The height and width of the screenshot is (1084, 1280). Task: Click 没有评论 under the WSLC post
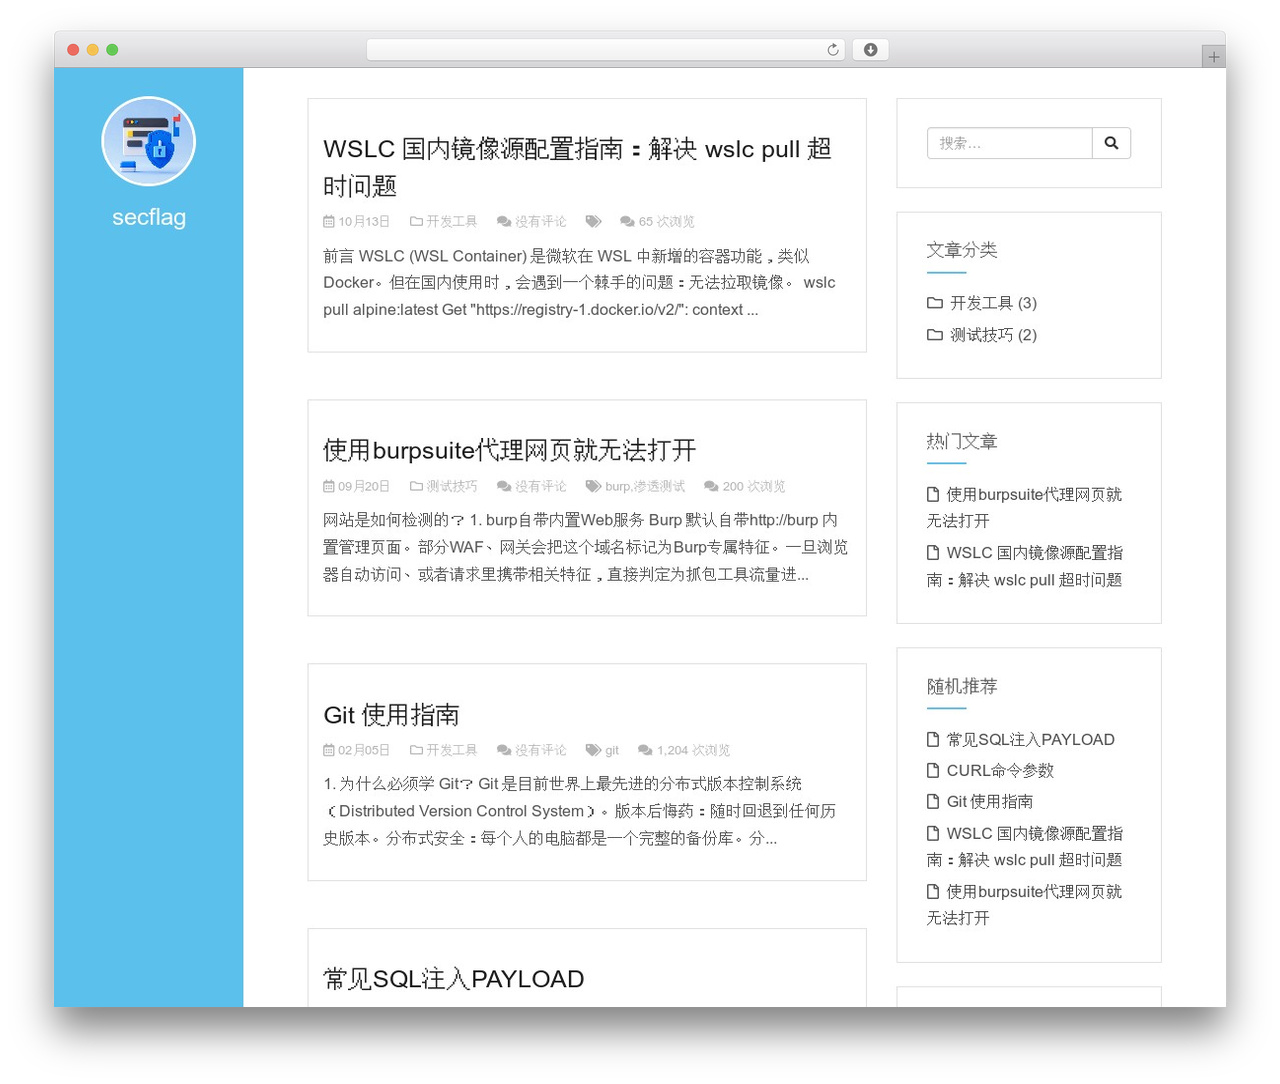tap(540, 222)
